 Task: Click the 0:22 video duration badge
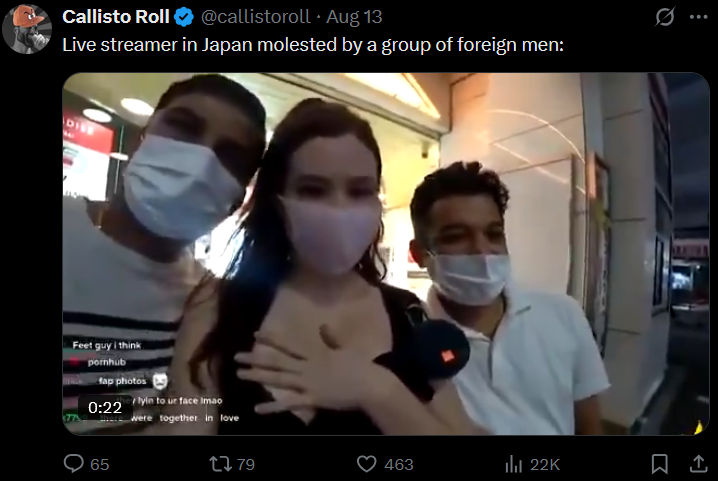coord(105,407)
